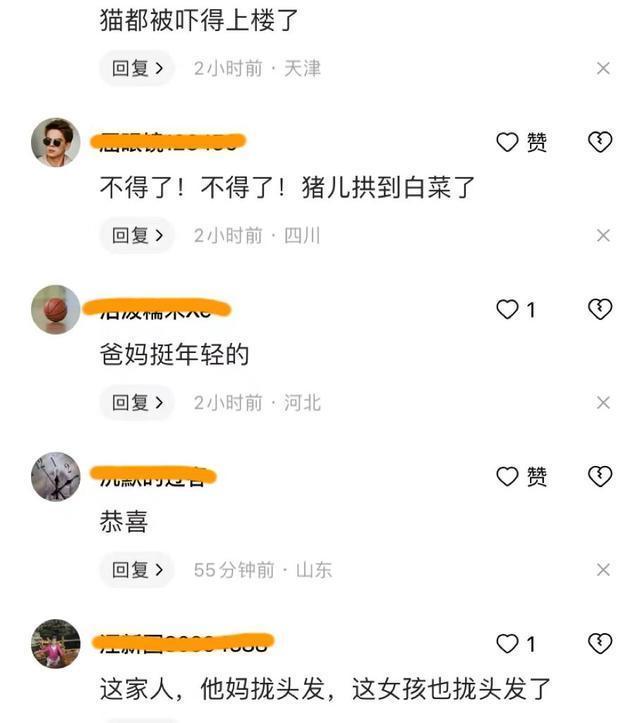This screenshot has height=723, width=640.
Task: Reply to the 猫都被吓得上楼了 comment
Action: (x=137, y=68)
